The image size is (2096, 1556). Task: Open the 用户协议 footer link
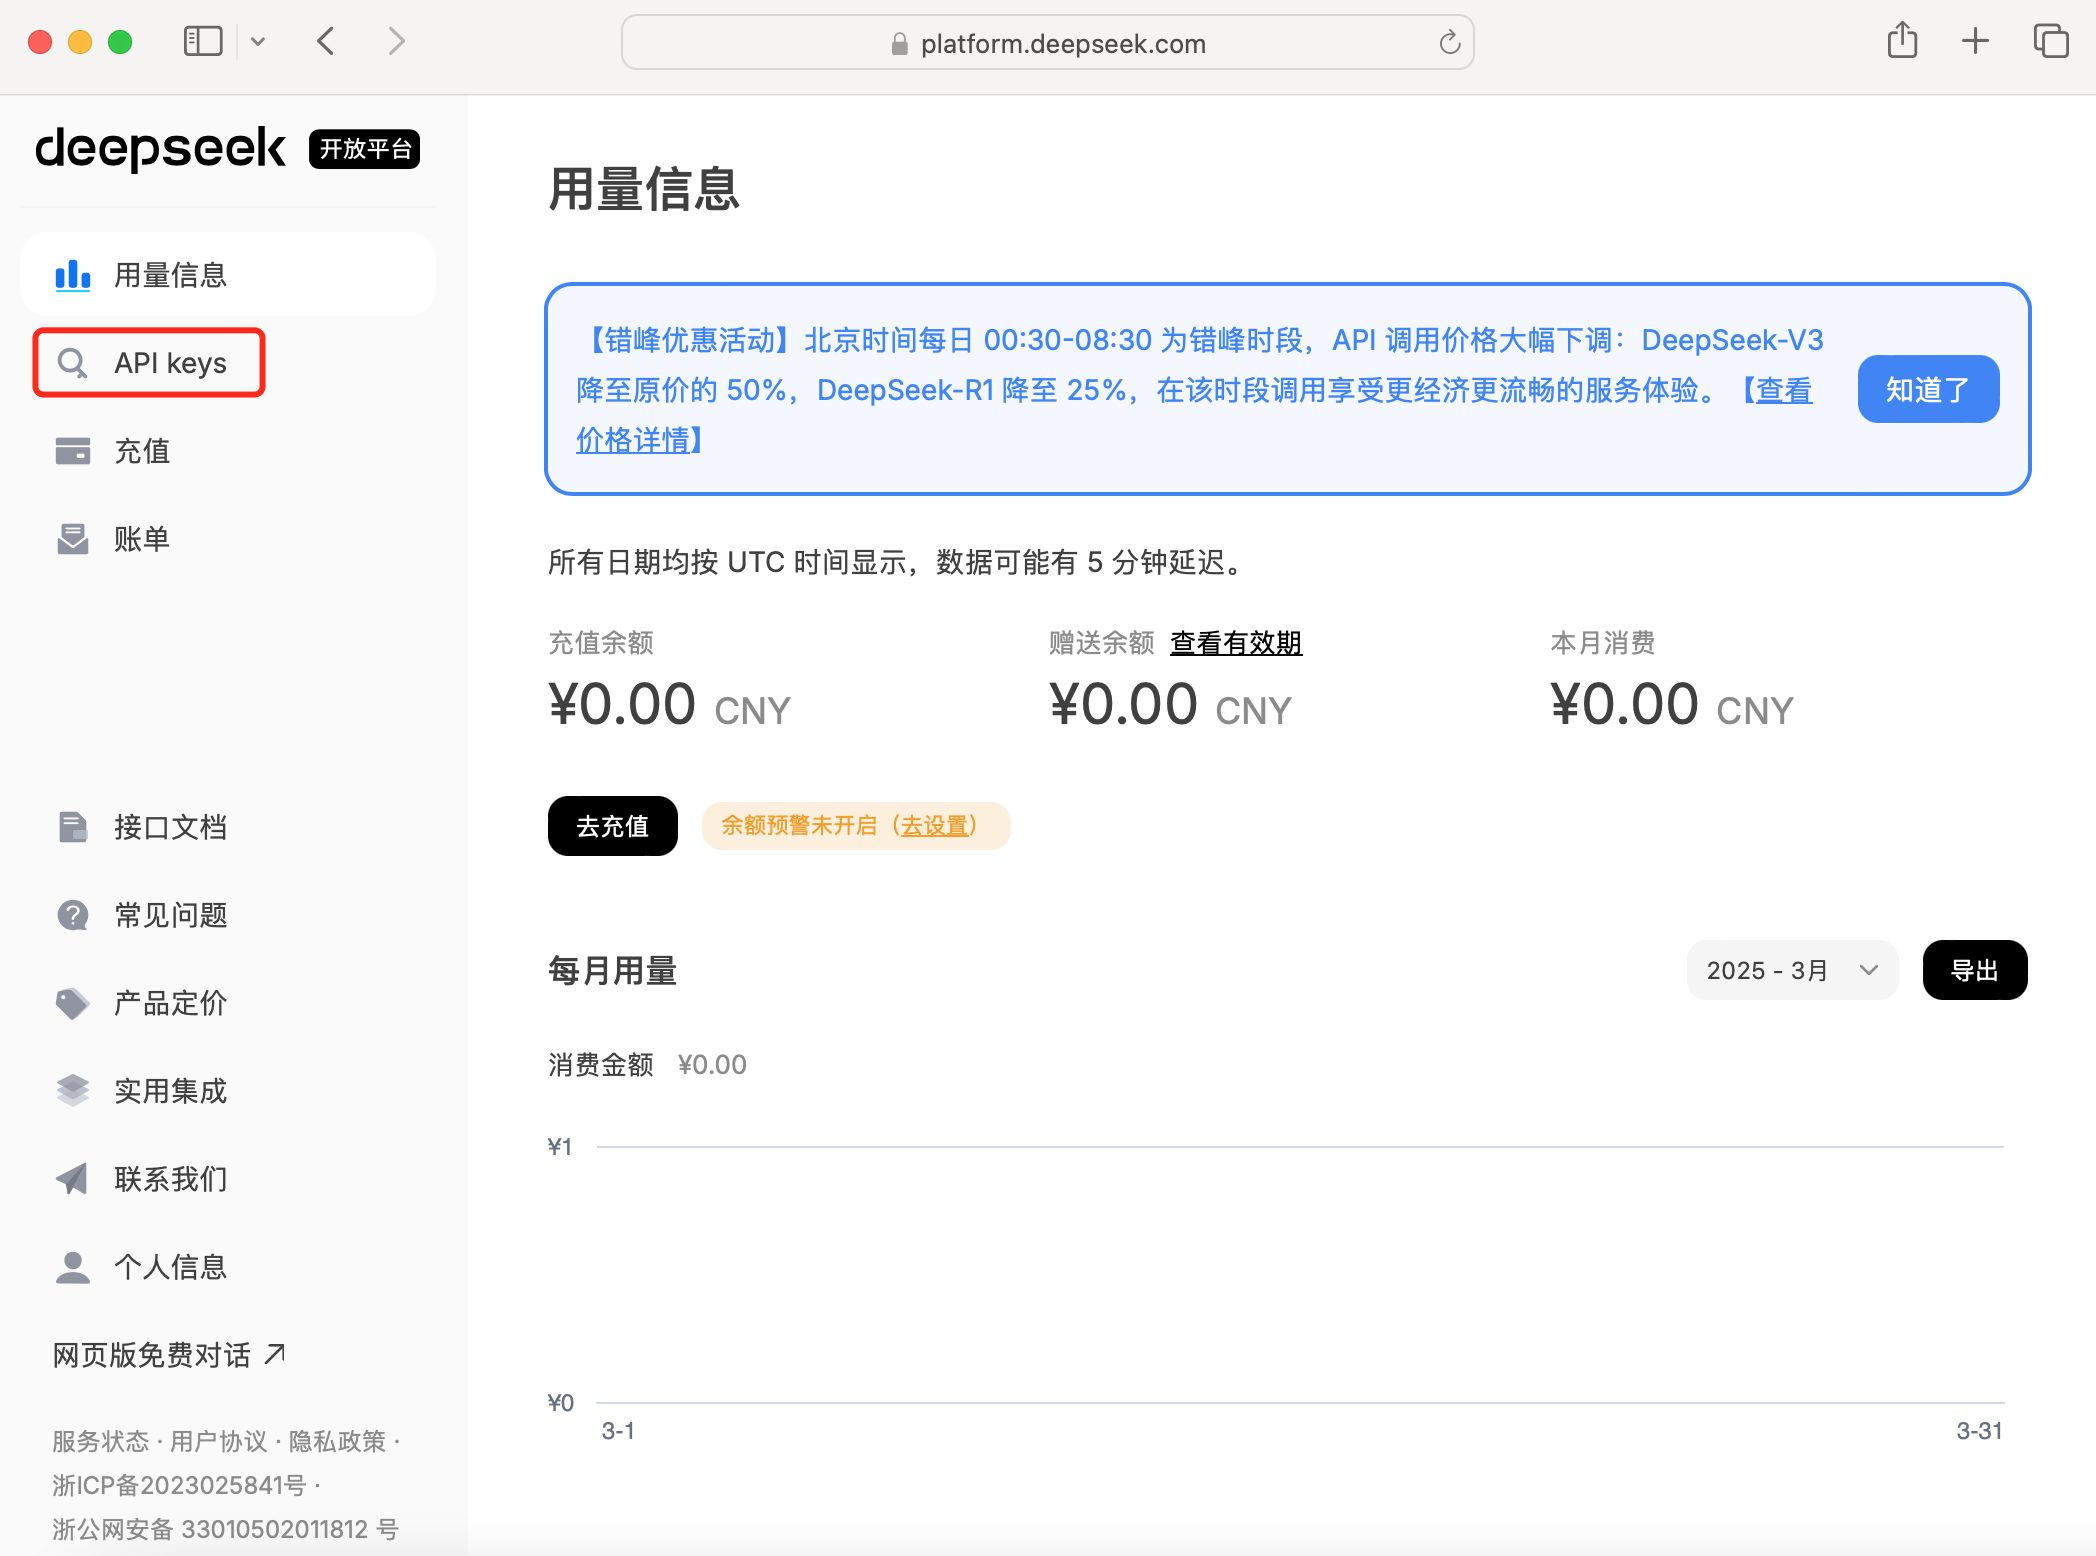pyautogui.click(x=219, y=1441)
